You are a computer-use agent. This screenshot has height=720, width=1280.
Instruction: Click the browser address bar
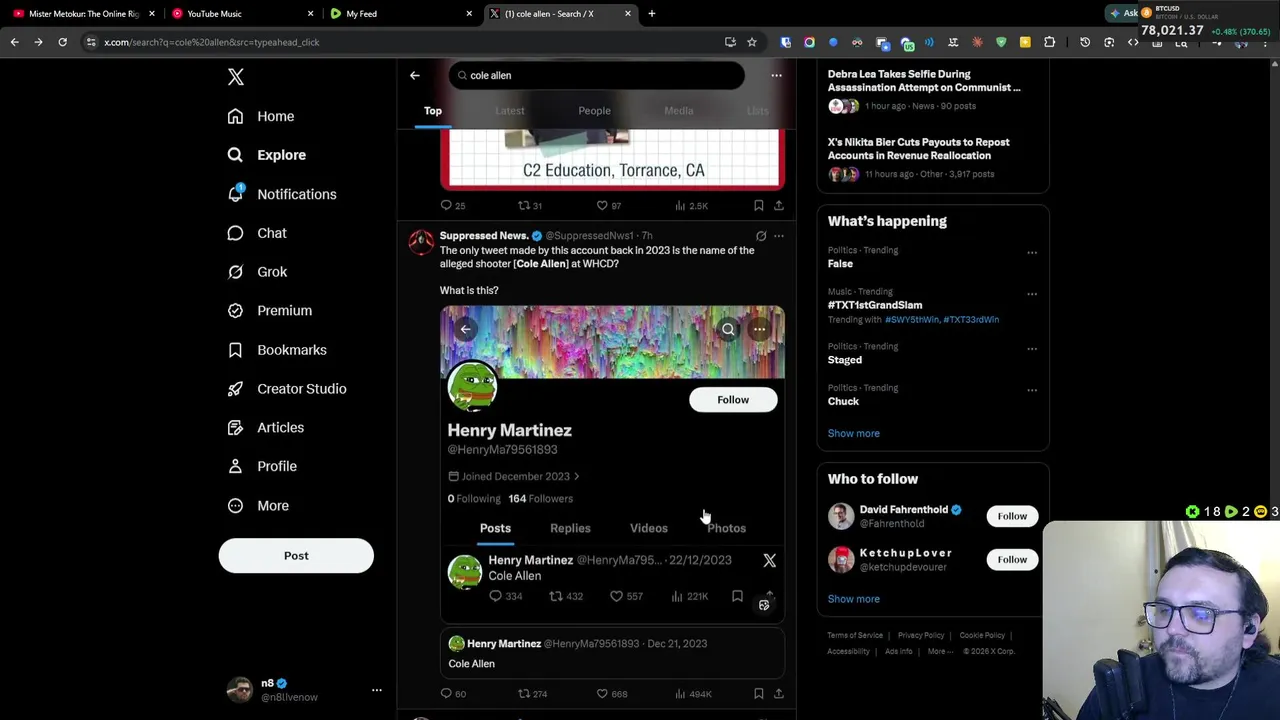(400, 42)
